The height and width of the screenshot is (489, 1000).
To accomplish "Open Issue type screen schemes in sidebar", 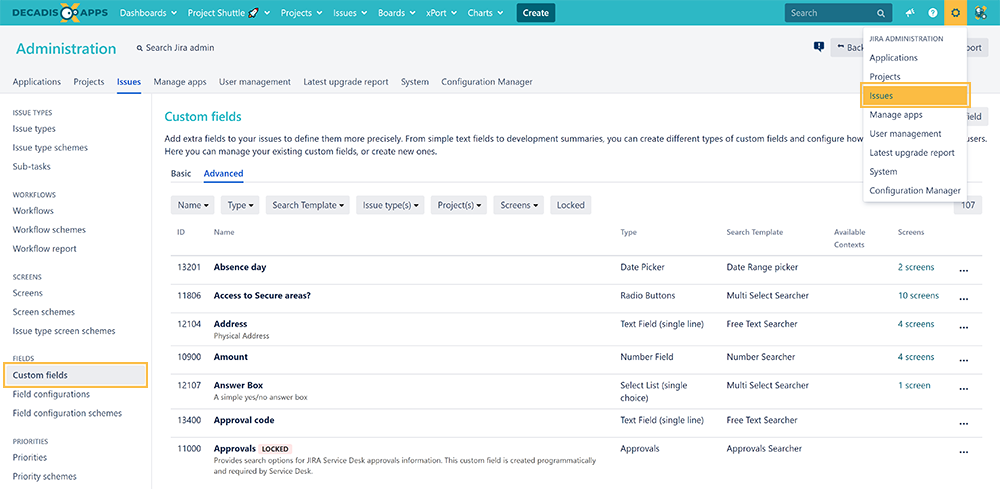I will pos(64,331).
